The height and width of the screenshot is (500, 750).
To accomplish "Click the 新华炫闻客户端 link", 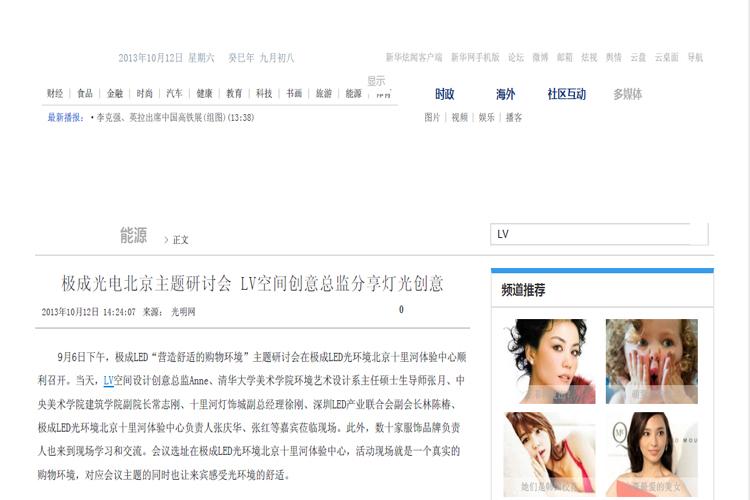I will click(x=414, y=57).
